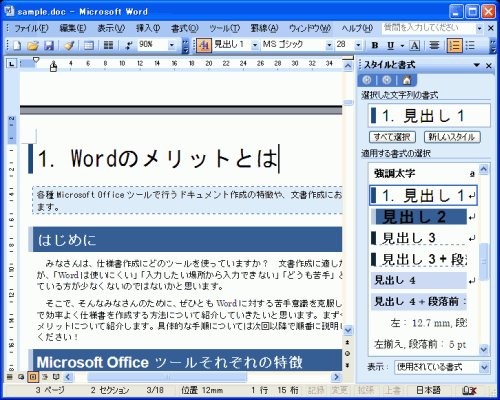The width and height of the screenshot is (500, 400).
Task: Close the Styles and Formatting pane
Action: coord(489,66)
